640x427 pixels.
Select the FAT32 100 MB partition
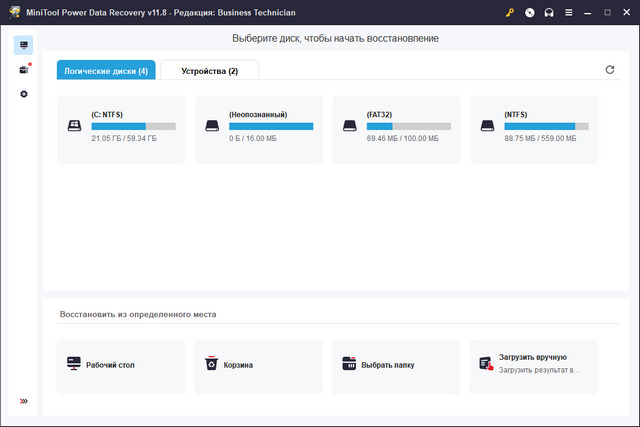coord(396,130)
